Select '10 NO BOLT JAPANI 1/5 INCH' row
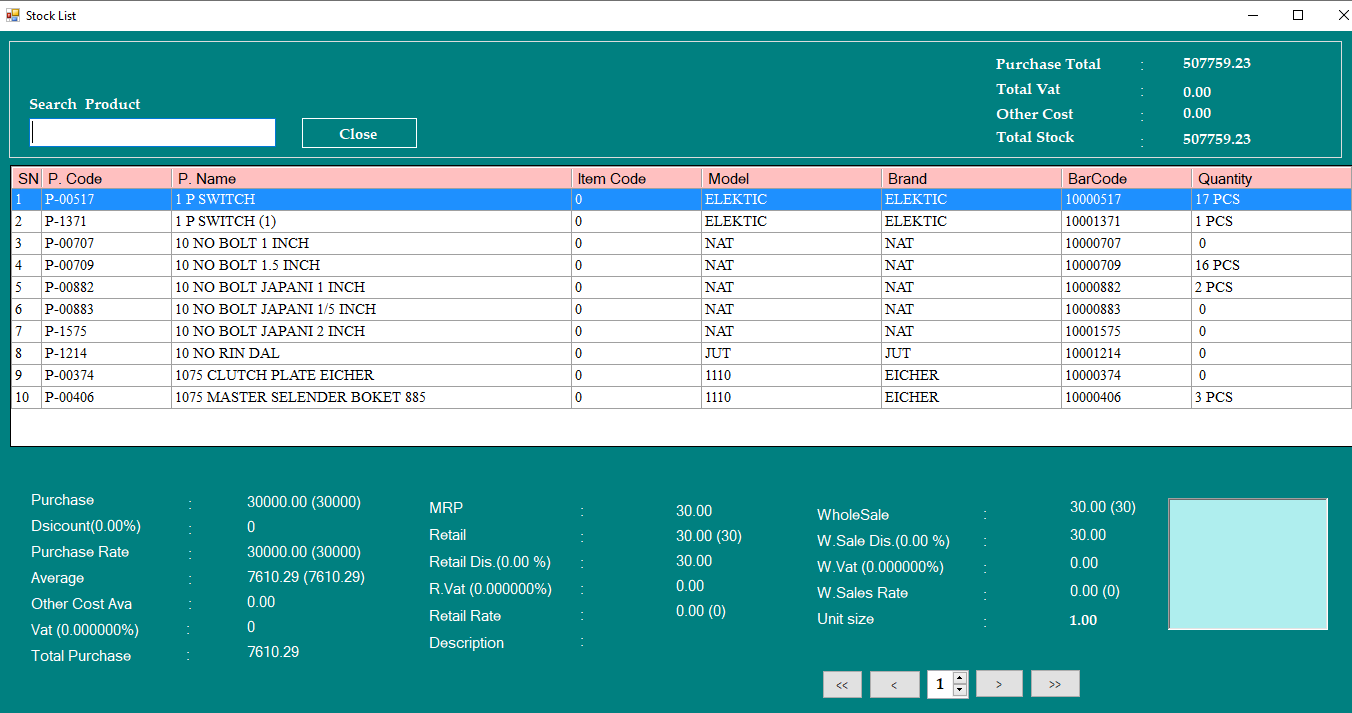The width and height of the screenshot is (1352, 713). click(x=681, y=309)
